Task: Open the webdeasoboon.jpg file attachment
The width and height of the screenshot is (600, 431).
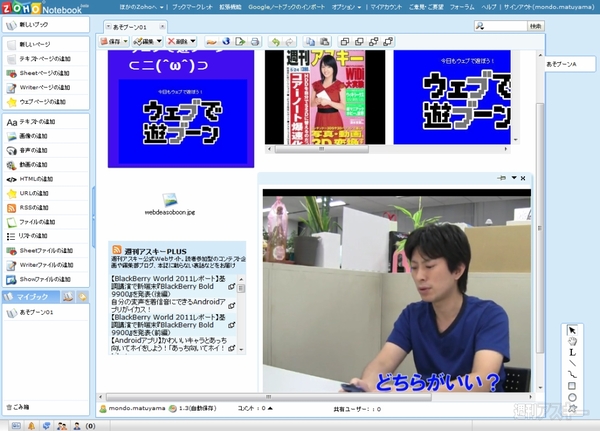Action: click(x=170, y=204)
